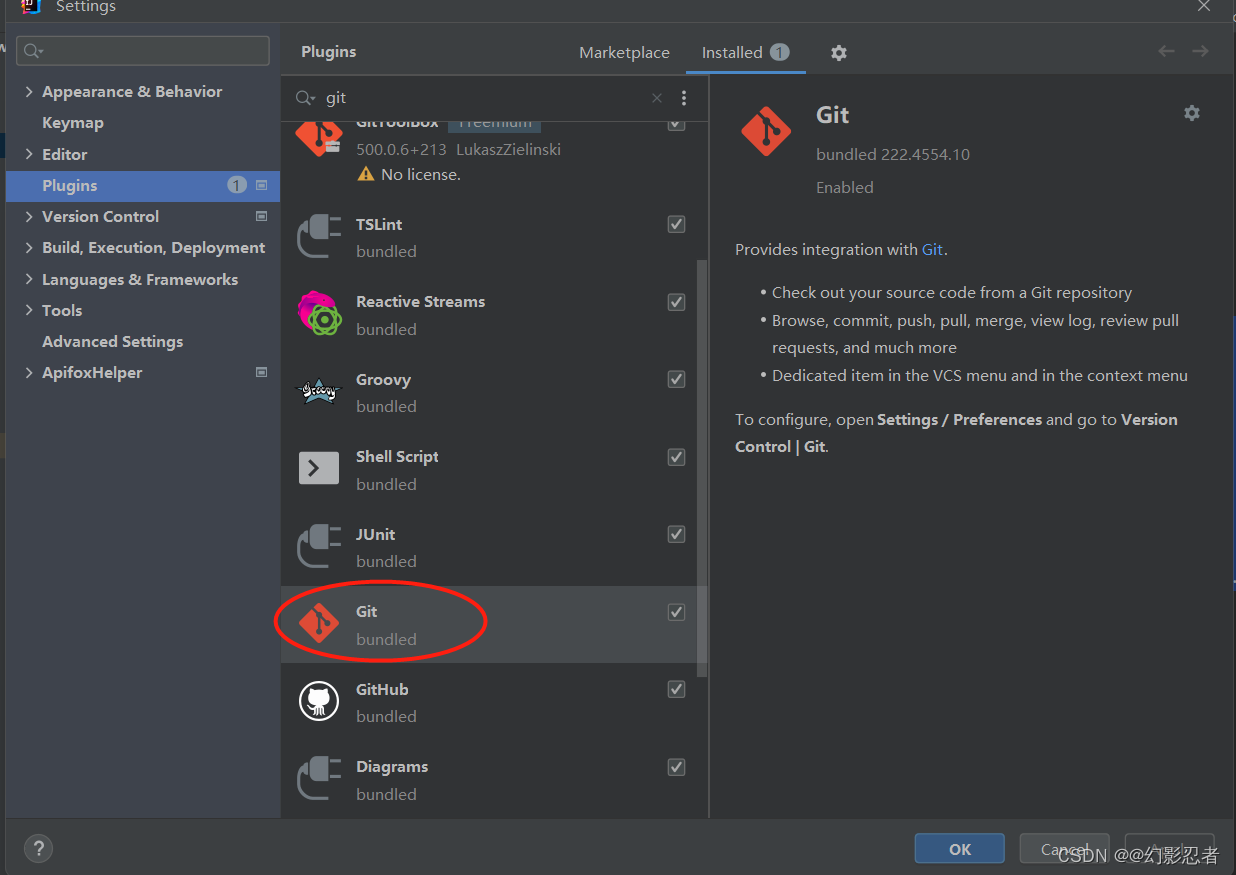
Task: Expand Appearance & Behavior settings node
Action: tap(29, 91)
